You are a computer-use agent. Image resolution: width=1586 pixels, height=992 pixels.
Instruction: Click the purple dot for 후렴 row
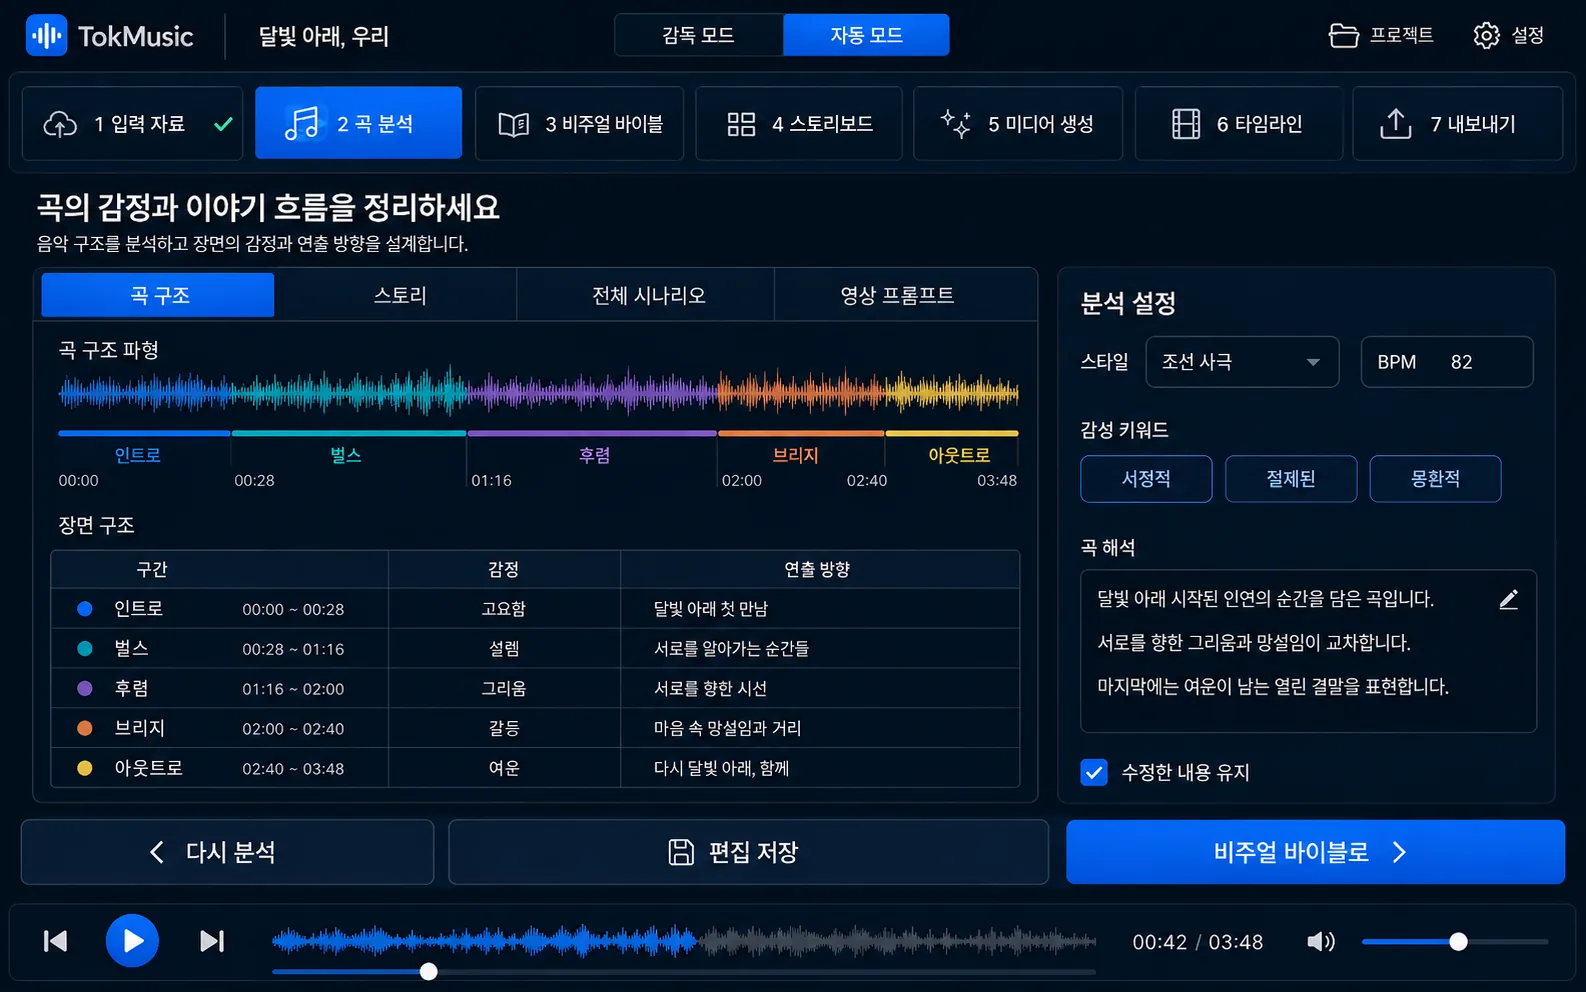pos(85,688)
